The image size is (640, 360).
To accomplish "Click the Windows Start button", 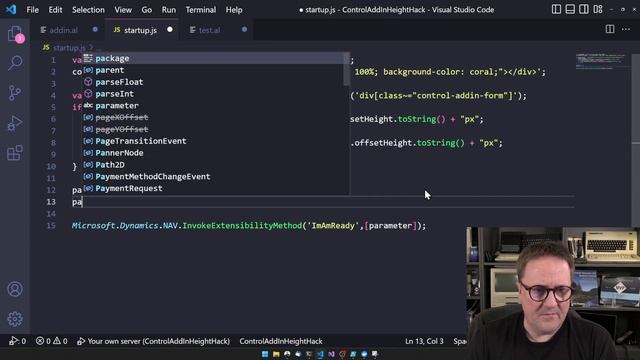I will [x=265, y=354].
